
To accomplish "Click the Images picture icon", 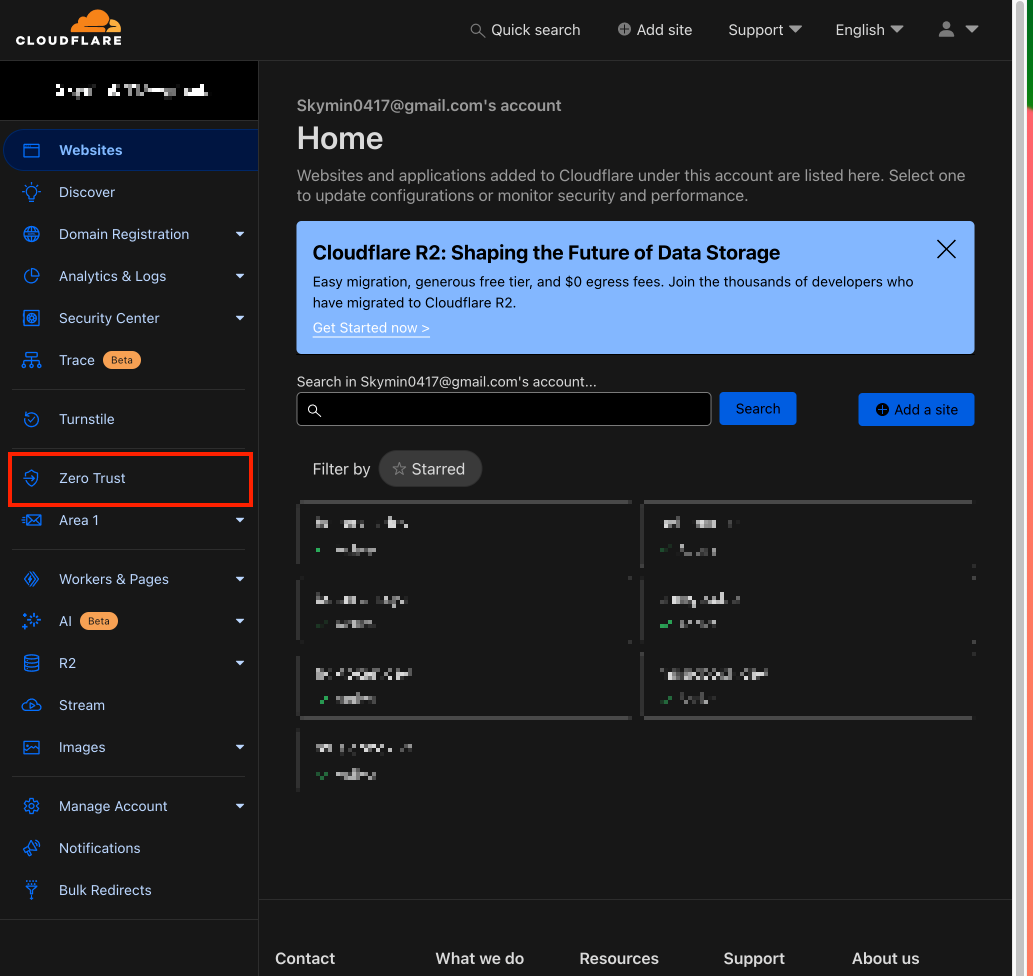I will (x=32, y=747).
